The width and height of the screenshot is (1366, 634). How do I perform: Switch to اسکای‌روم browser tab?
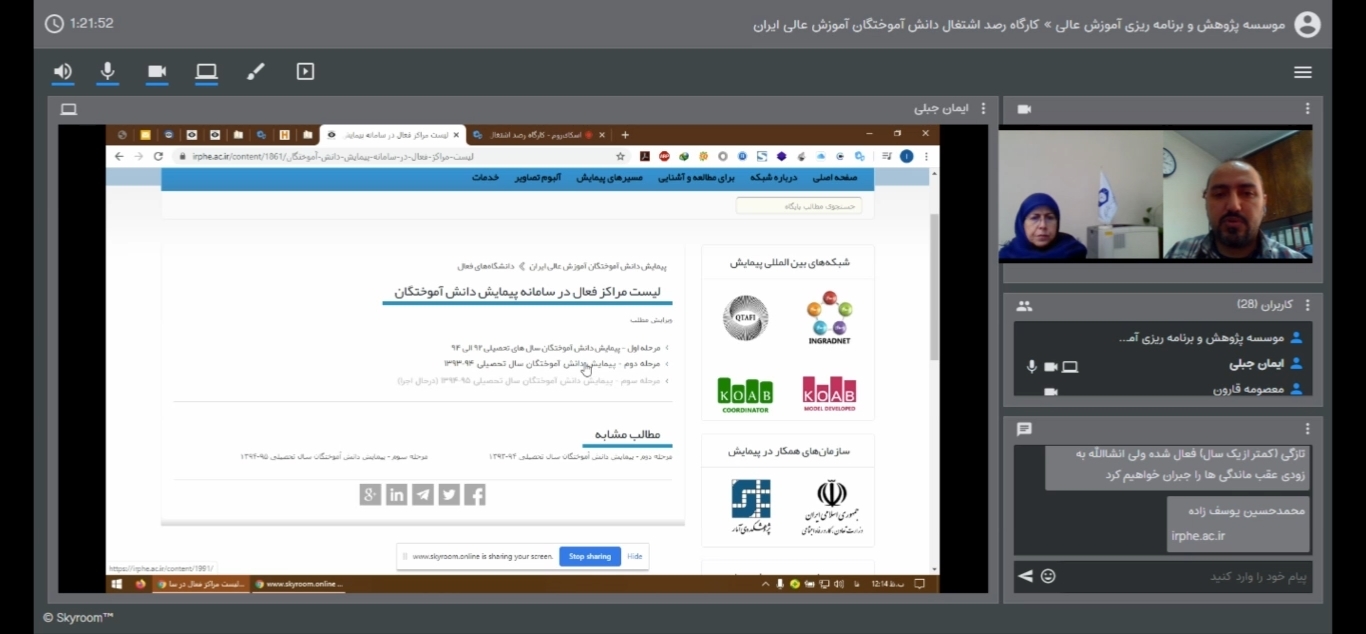point(538,134)
